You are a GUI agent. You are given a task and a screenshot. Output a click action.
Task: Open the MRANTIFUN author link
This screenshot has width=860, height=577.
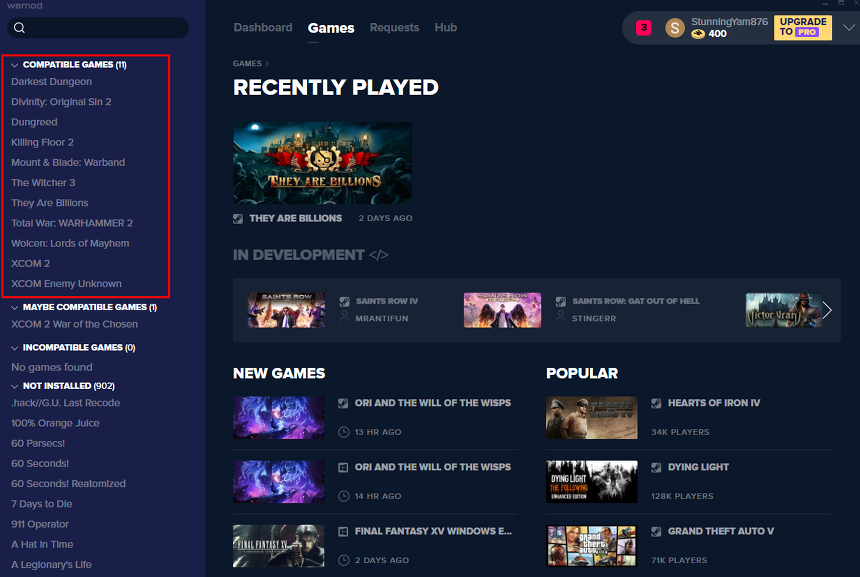click(381, 318)
